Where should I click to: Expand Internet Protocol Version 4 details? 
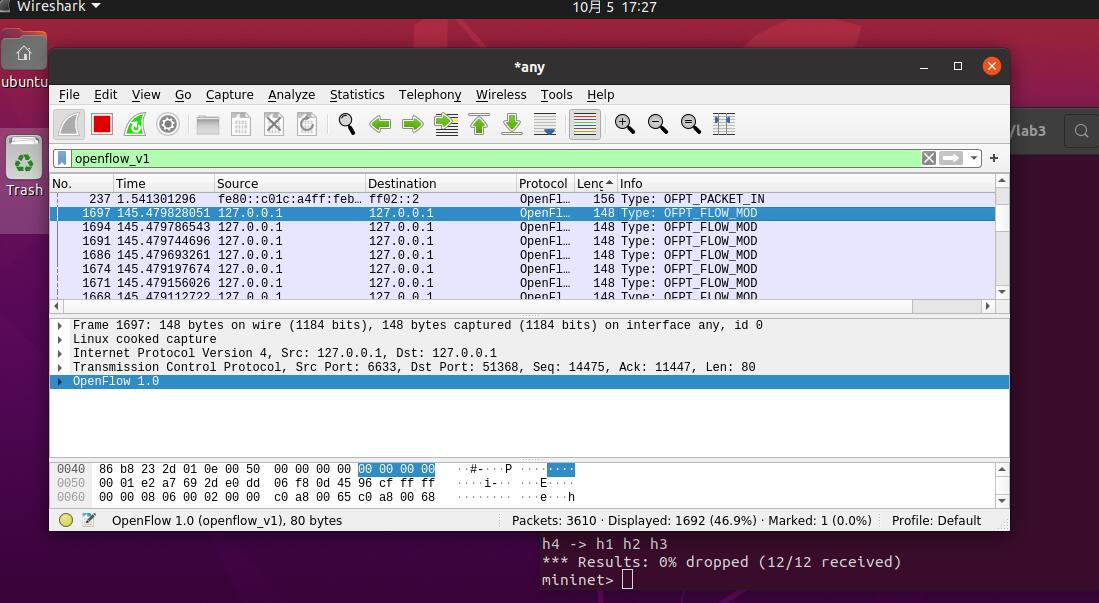[60, 353]
